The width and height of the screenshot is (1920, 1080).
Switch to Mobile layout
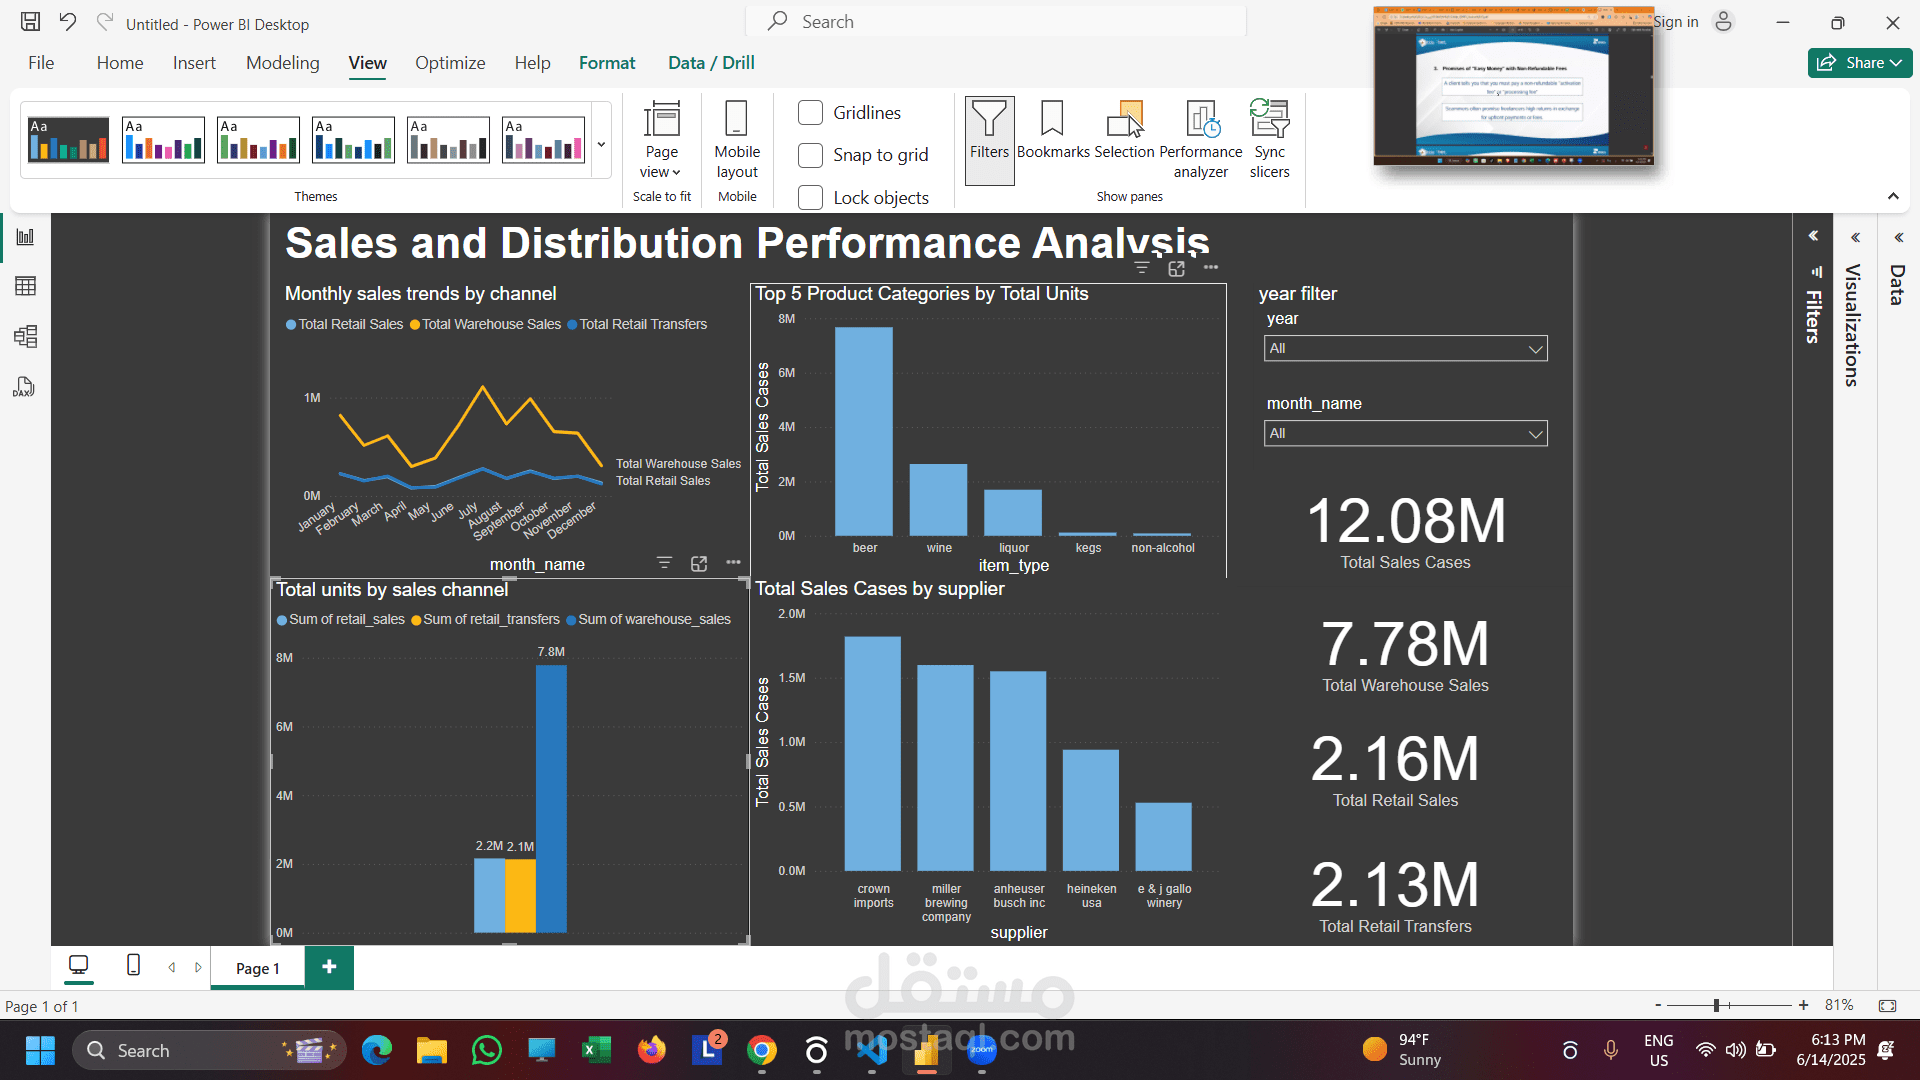(x=736, y=140)
